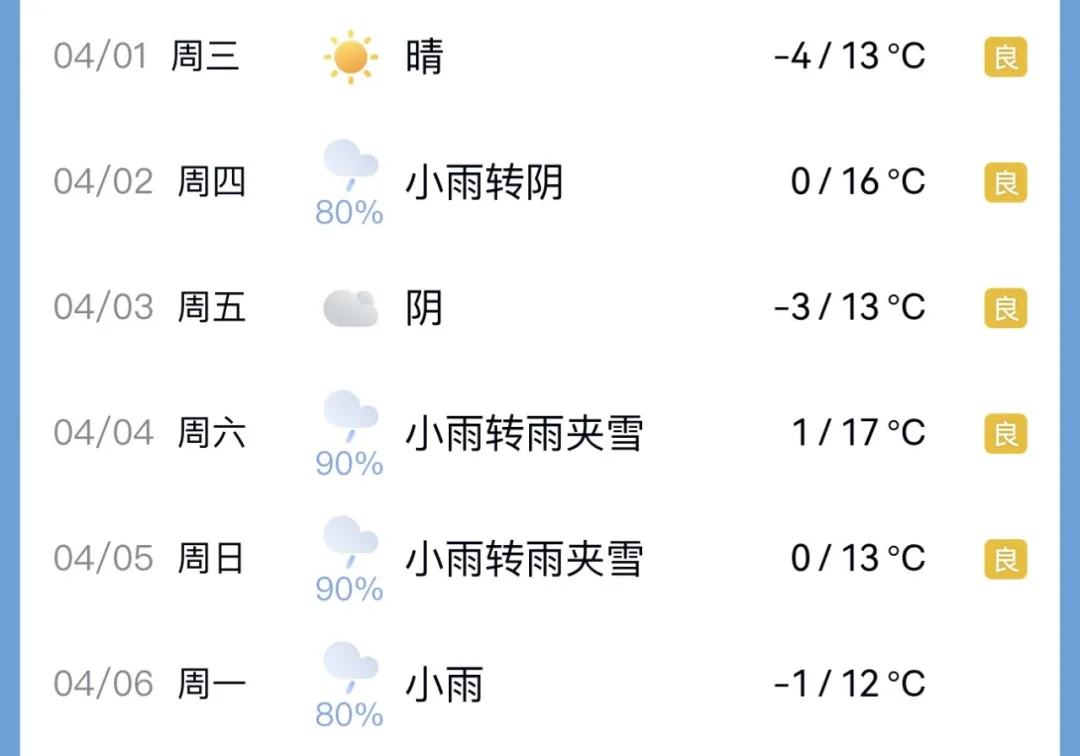
Task: Click the sunny icon for 04/01
Action: [x=351, y=57]
